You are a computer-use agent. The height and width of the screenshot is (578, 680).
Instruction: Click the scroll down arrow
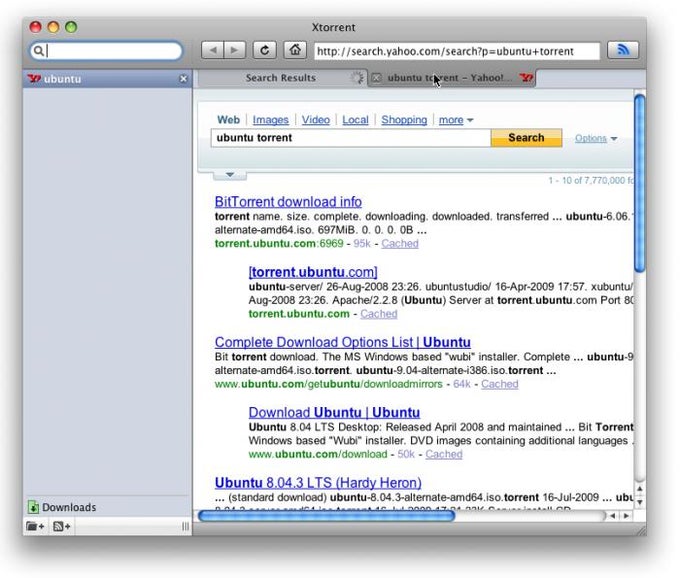point(640,502)
